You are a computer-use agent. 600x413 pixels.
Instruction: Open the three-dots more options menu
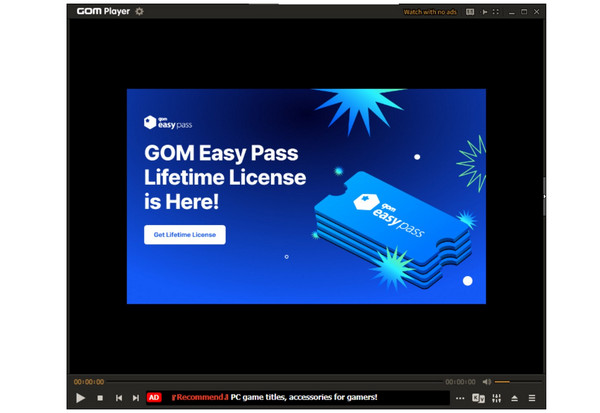[x=460, y=398]
